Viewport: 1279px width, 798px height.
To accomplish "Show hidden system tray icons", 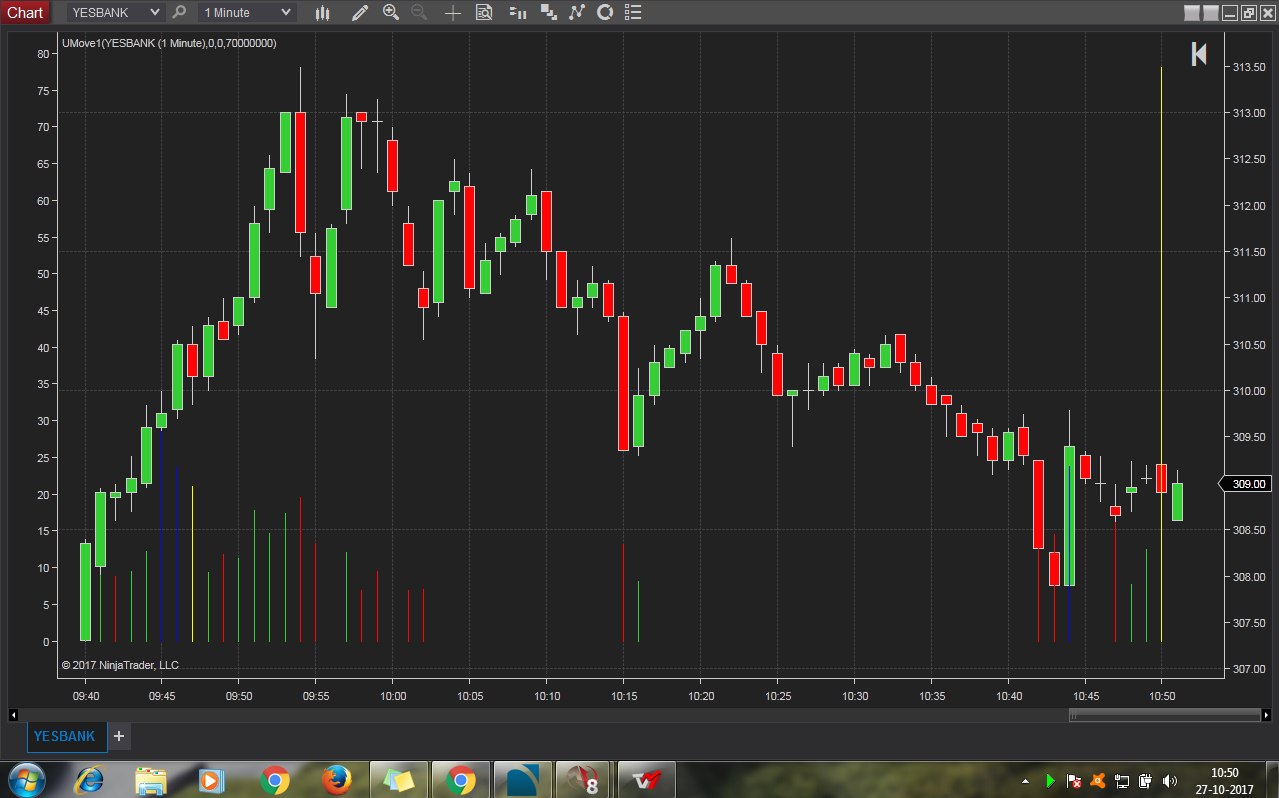I will [x=1025, y=780].
